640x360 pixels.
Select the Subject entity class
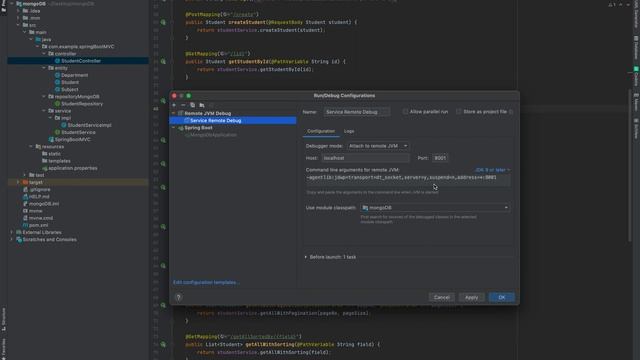pos(69,89)
